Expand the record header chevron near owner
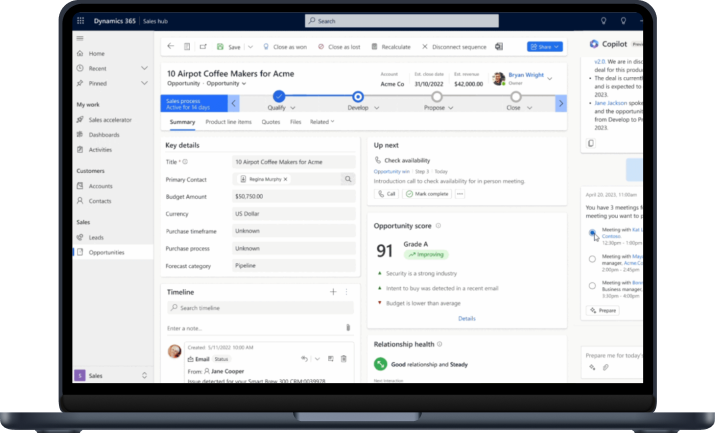The image size is (715, 434). (x=549, y=78)
